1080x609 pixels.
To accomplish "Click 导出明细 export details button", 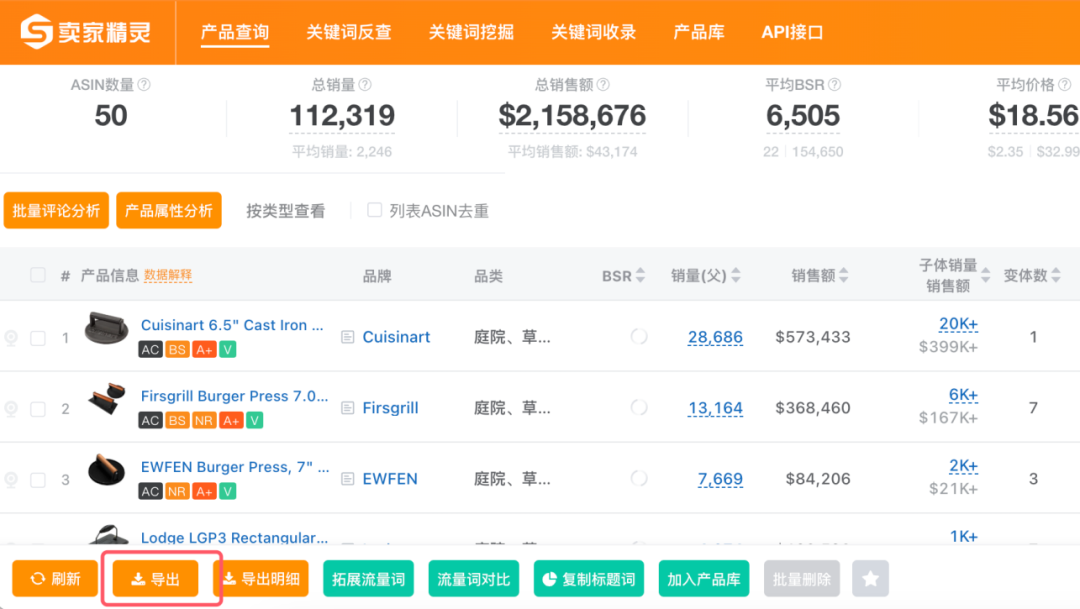I will [x=262, y=579].
